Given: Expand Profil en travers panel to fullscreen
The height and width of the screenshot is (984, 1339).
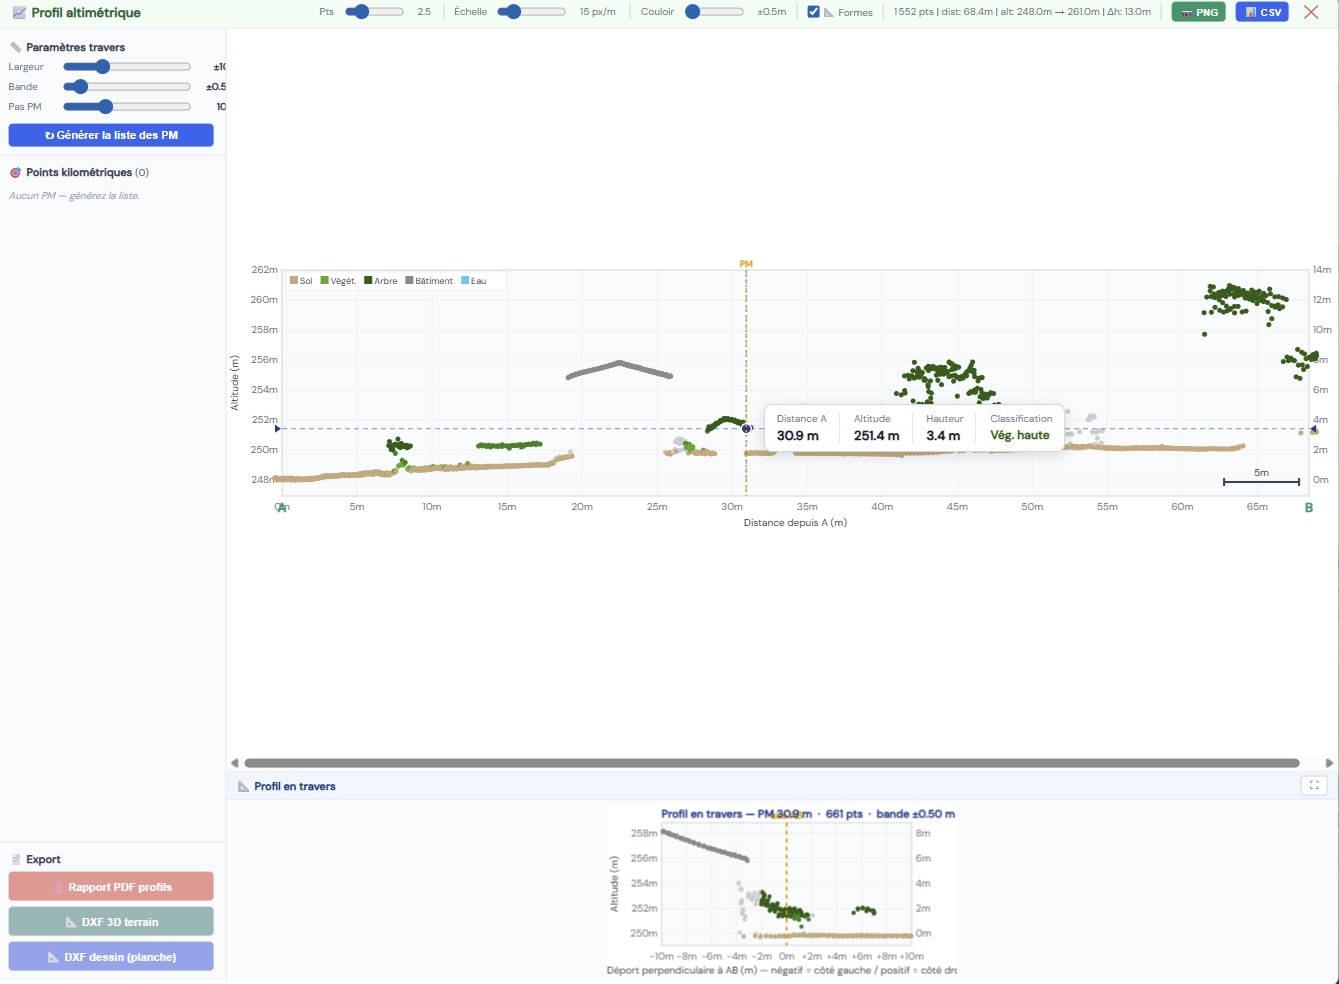Looking at the screenshot, I should point(1314,786).
